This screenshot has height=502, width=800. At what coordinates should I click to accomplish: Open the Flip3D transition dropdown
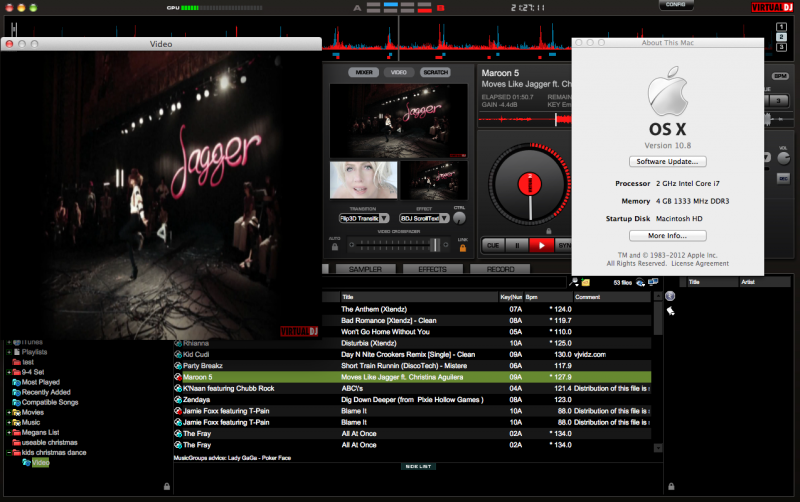coord(364,218)
